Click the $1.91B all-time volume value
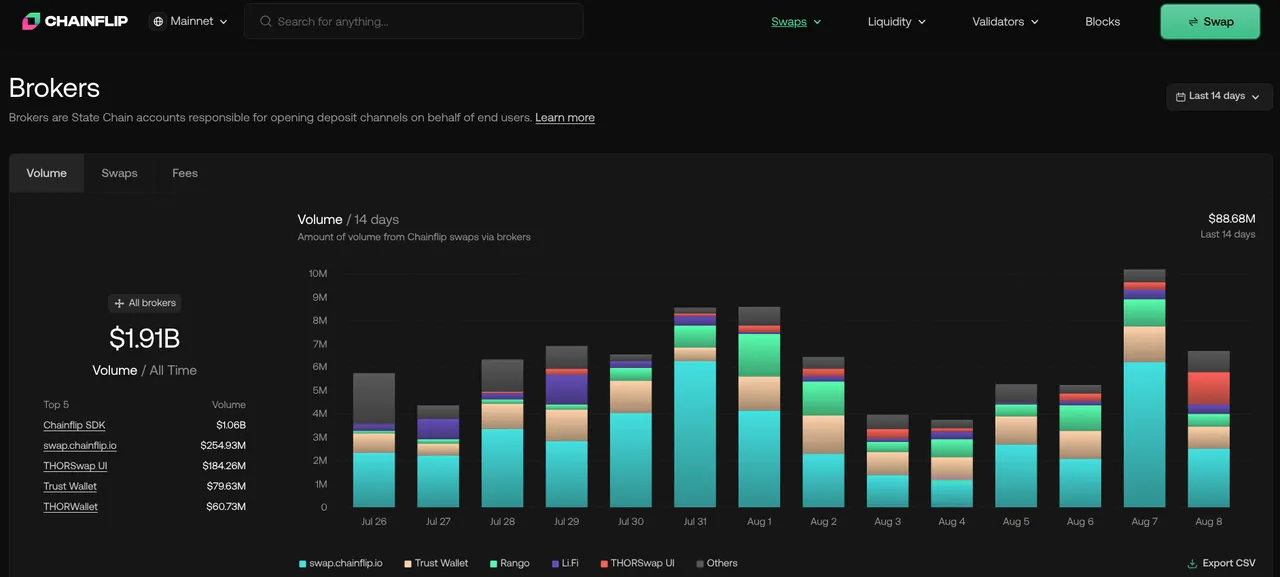Image resolution: width=1280 pixels, height=577 pixels. click(145, 338)
